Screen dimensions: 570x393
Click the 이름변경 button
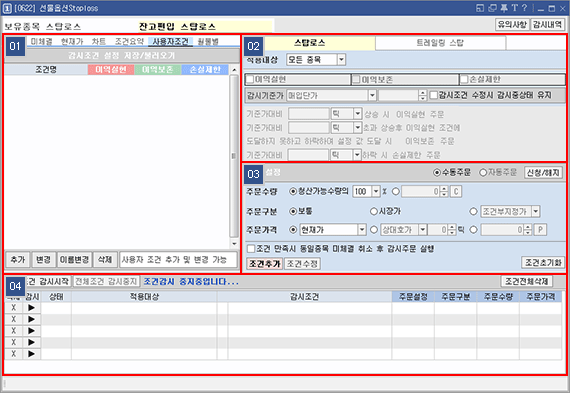pos(75,260)
